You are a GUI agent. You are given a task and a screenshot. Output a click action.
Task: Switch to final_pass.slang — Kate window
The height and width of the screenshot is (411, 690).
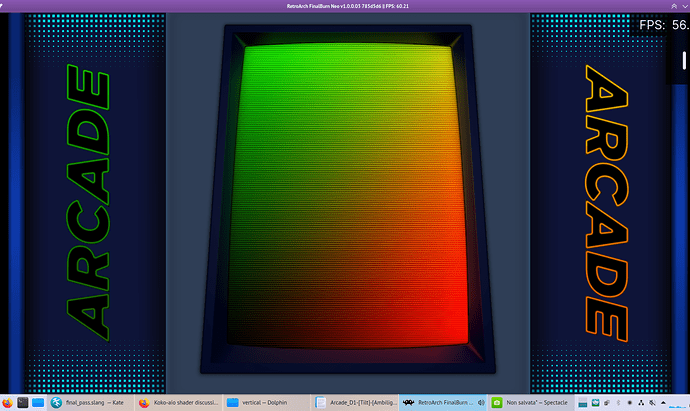pyautogui.click(x=92, y=403)
